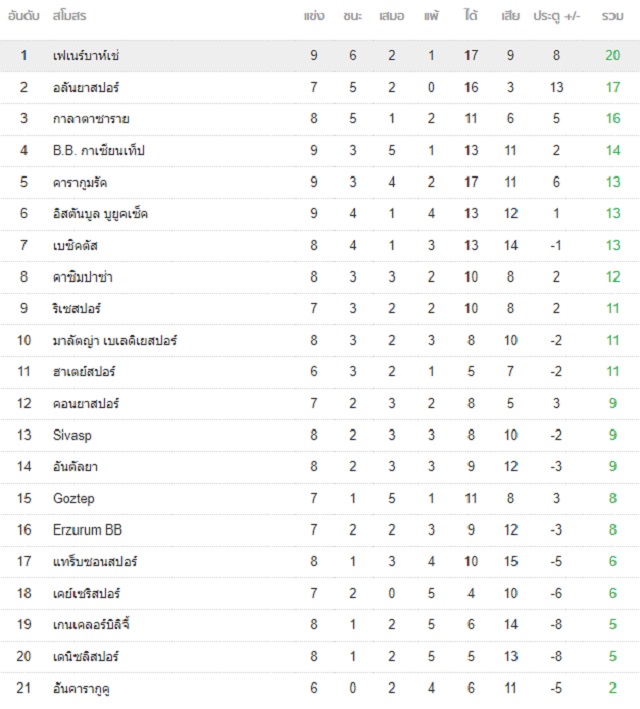Click the มาลัตญ่า เบเลดิเยสปอร์ team name
640x709 pixels.
[x=115, y=340]
